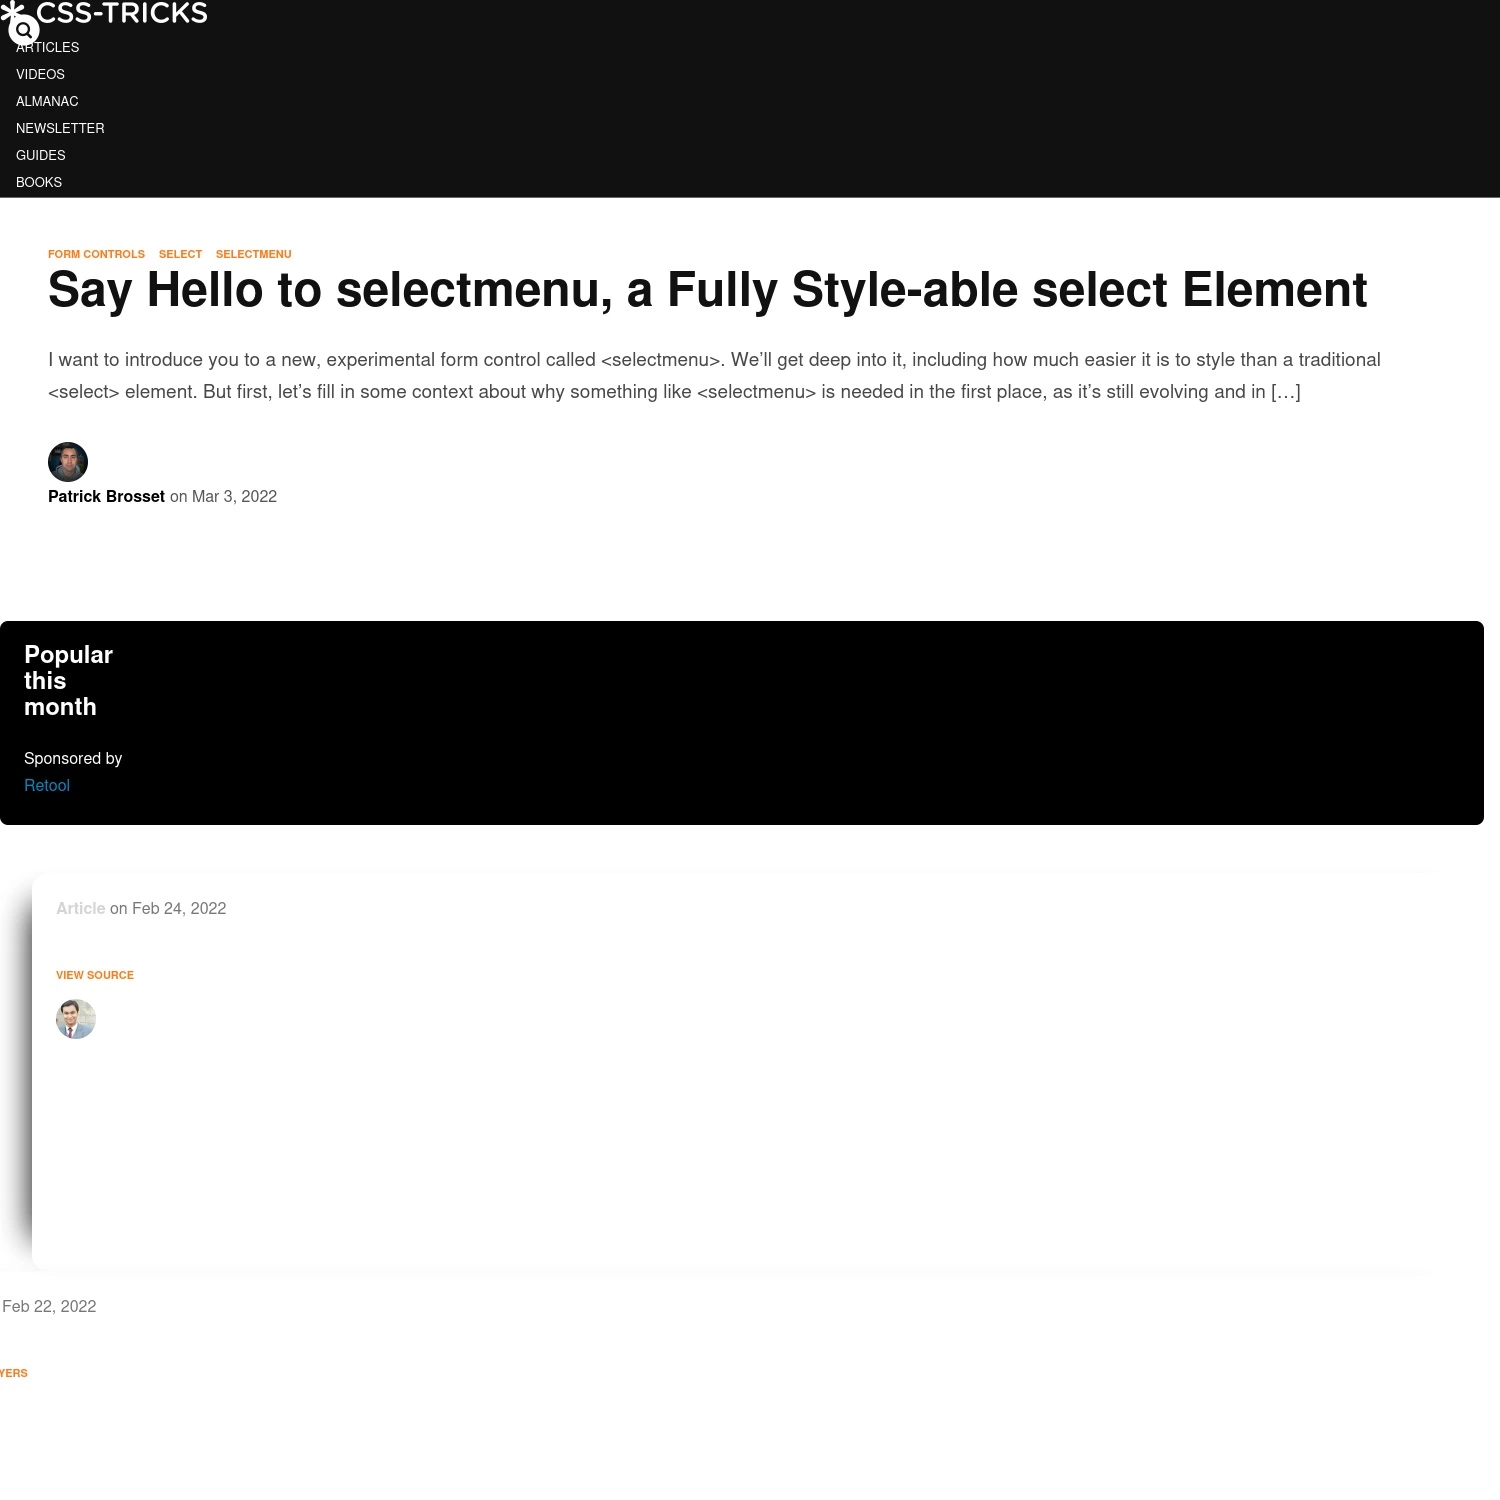Click Patrick Brosset's avatar photo

[x=68, y=462]
